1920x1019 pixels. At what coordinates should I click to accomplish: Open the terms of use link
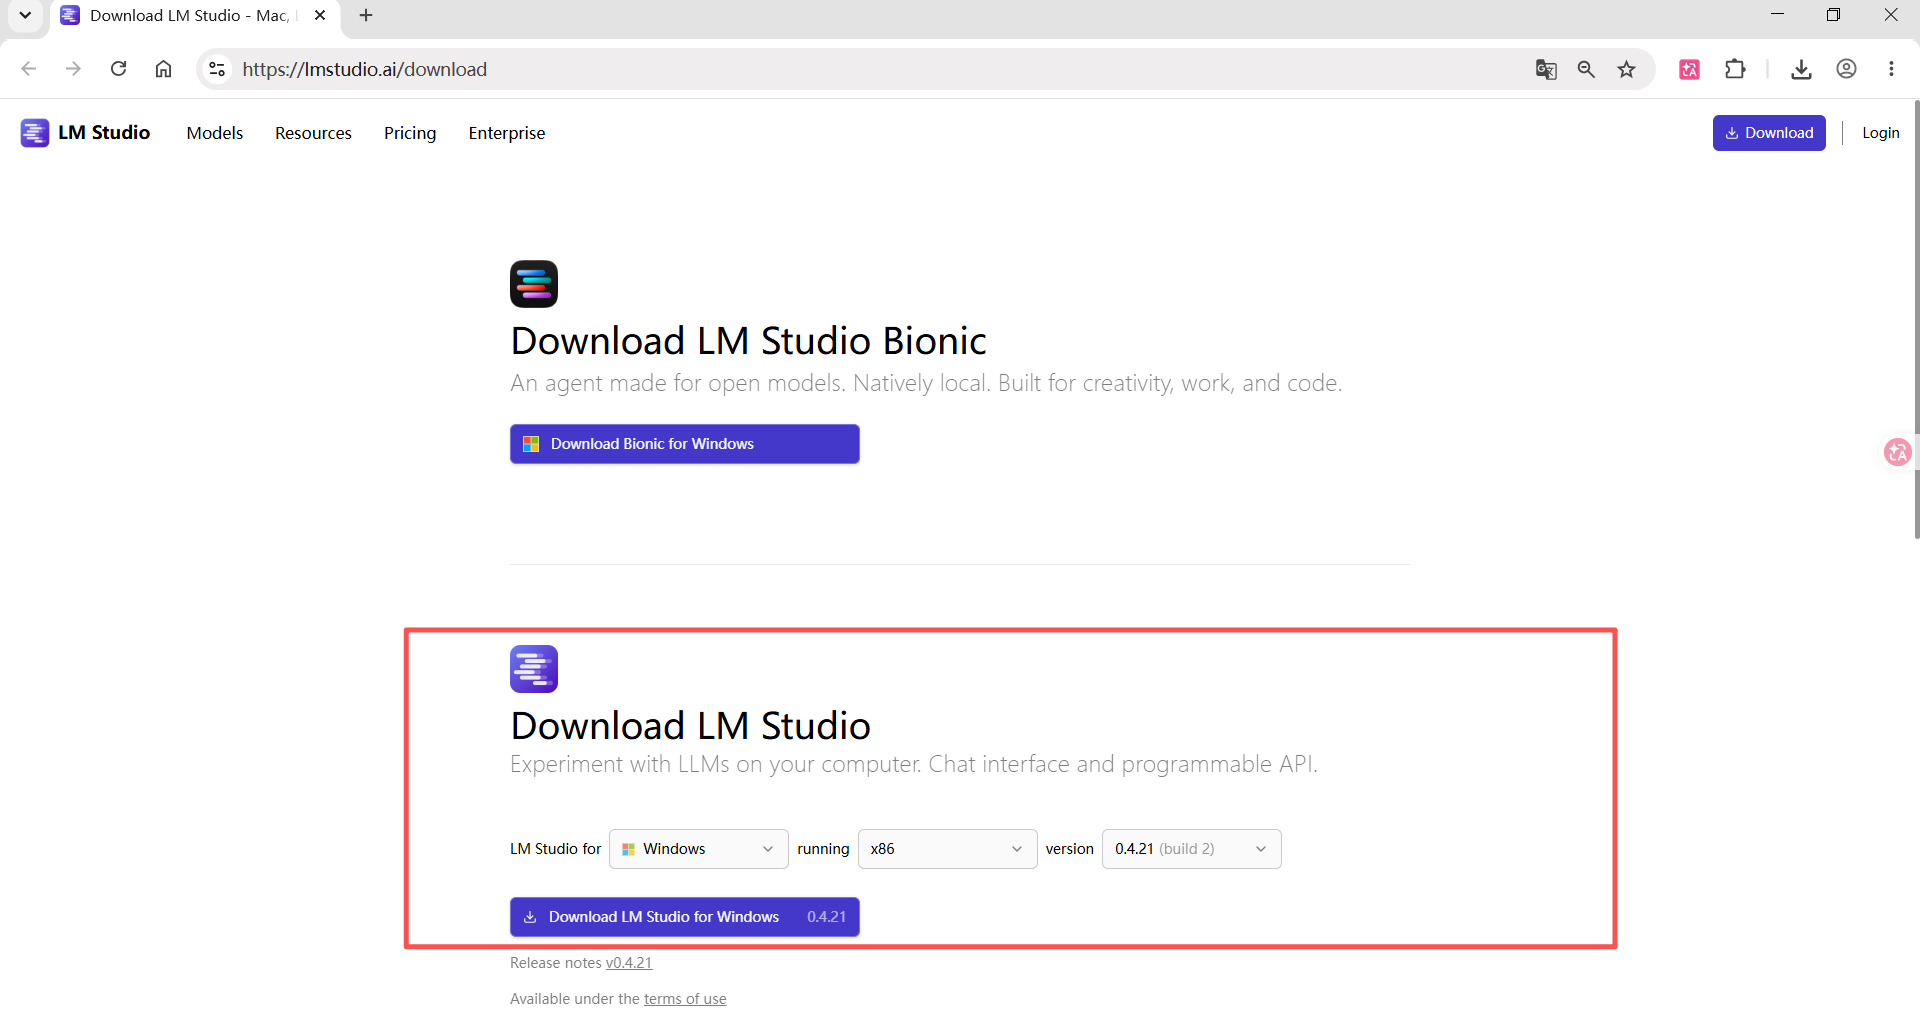point(685,999)
